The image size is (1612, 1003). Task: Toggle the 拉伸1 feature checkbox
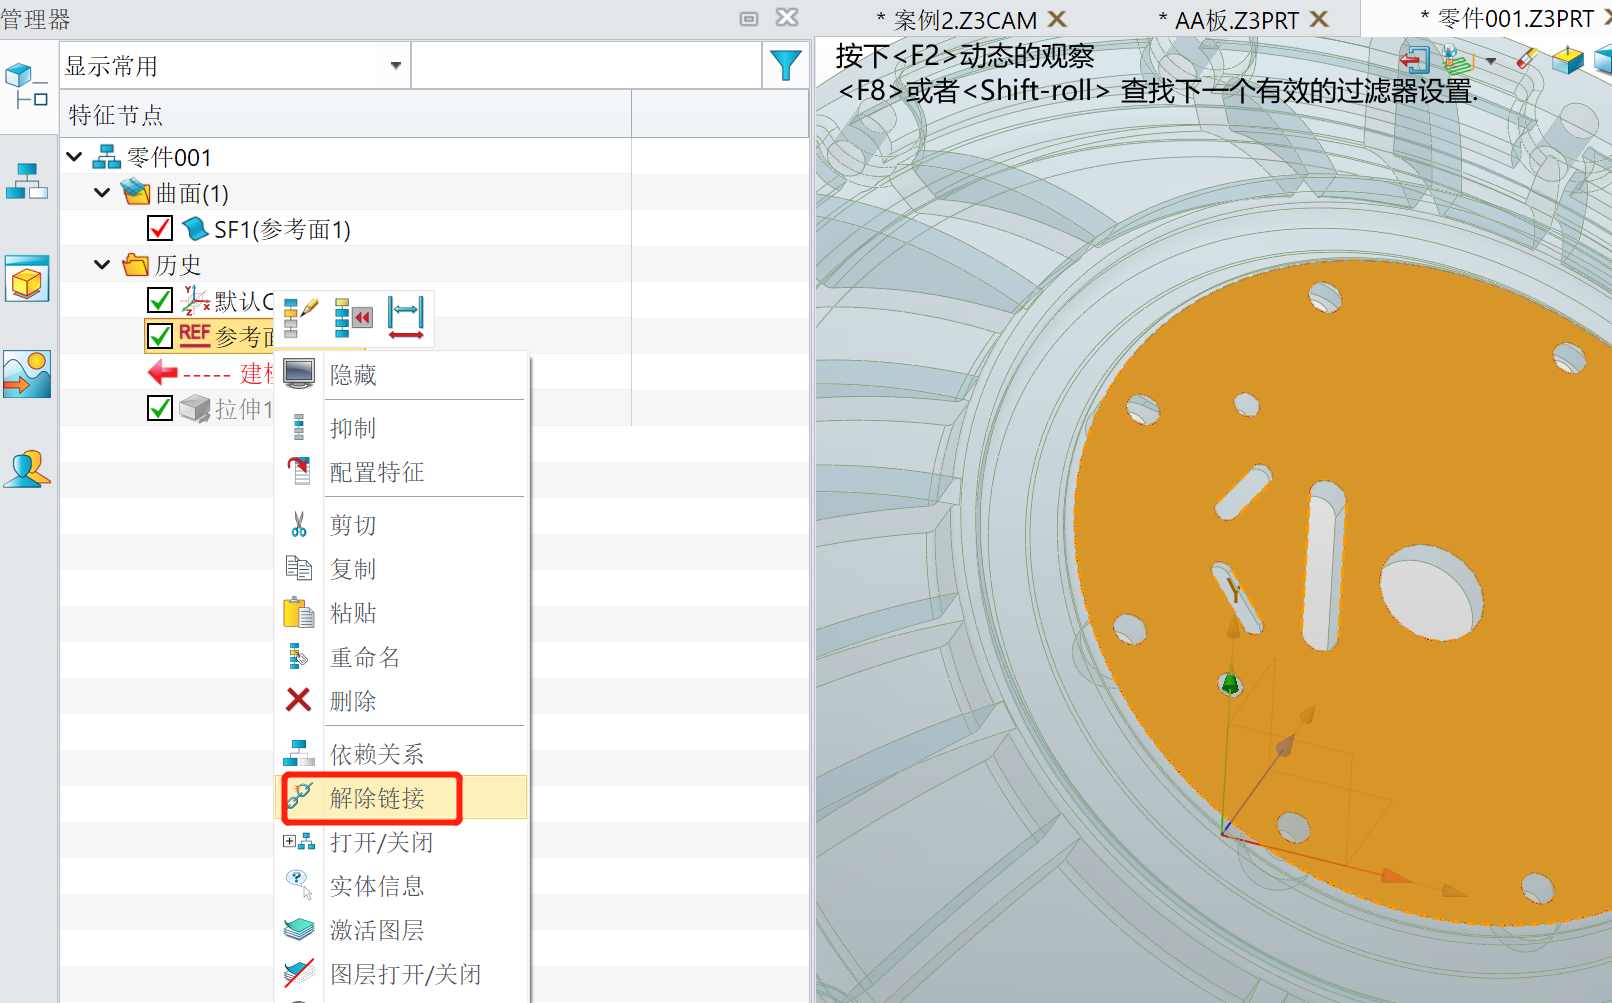160,408
